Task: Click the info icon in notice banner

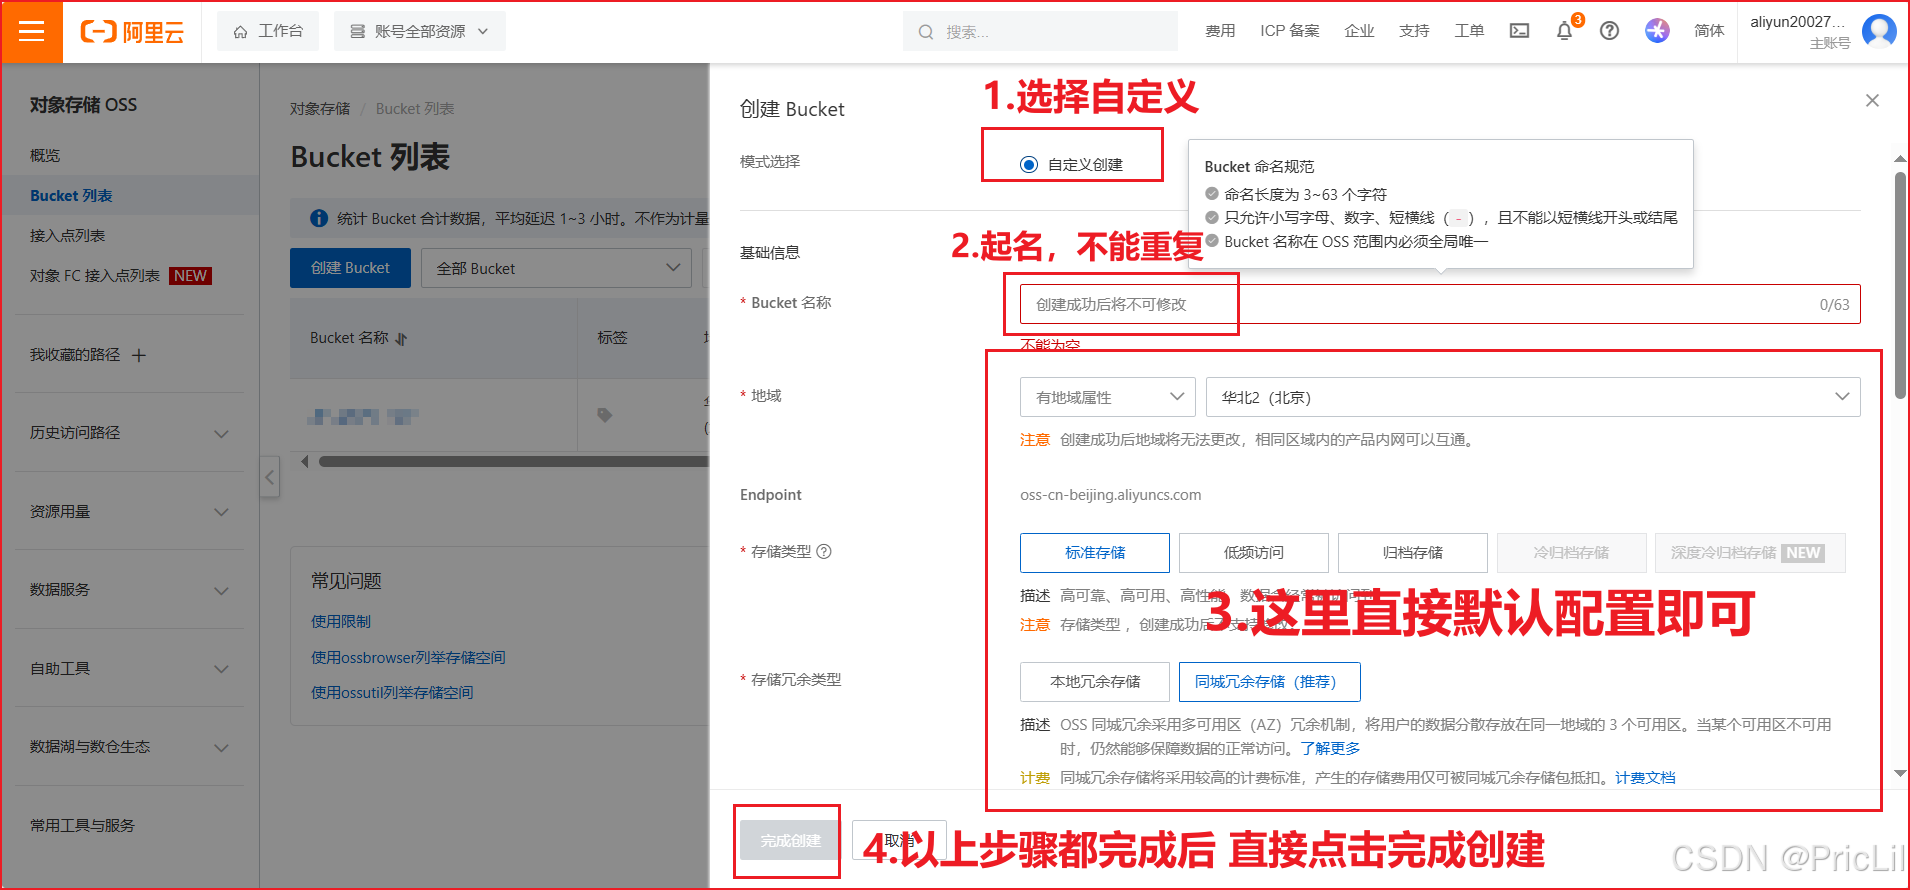Action: point(319,218)
